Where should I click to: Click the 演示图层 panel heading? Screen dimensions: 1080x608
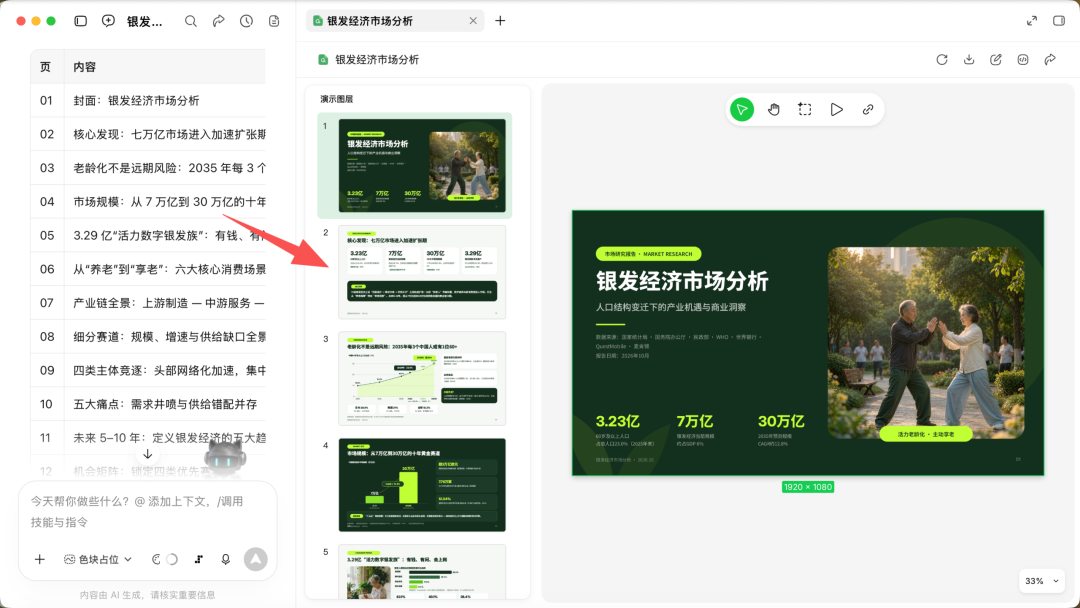[x=337, y=99]
